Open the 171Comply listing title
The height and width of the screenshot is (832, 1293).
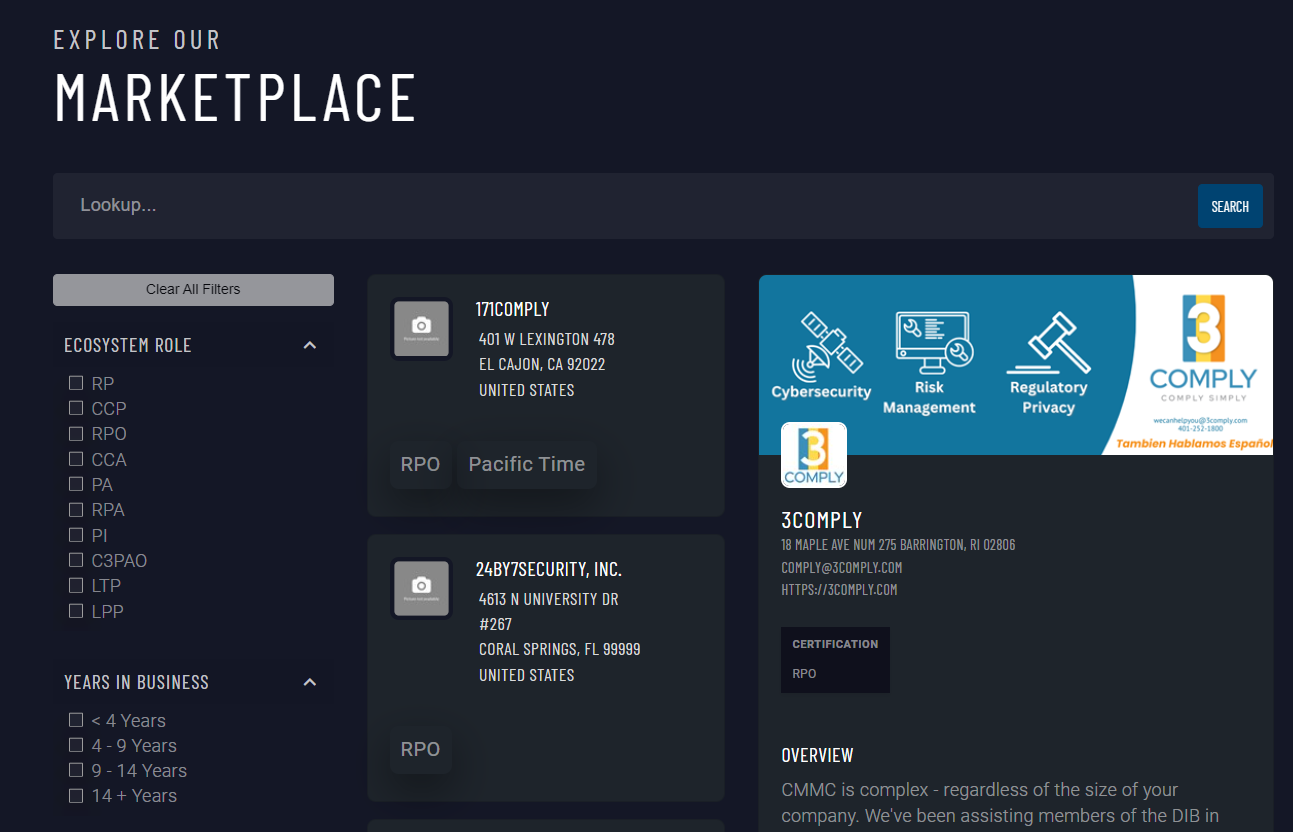[x=512, y=309]
